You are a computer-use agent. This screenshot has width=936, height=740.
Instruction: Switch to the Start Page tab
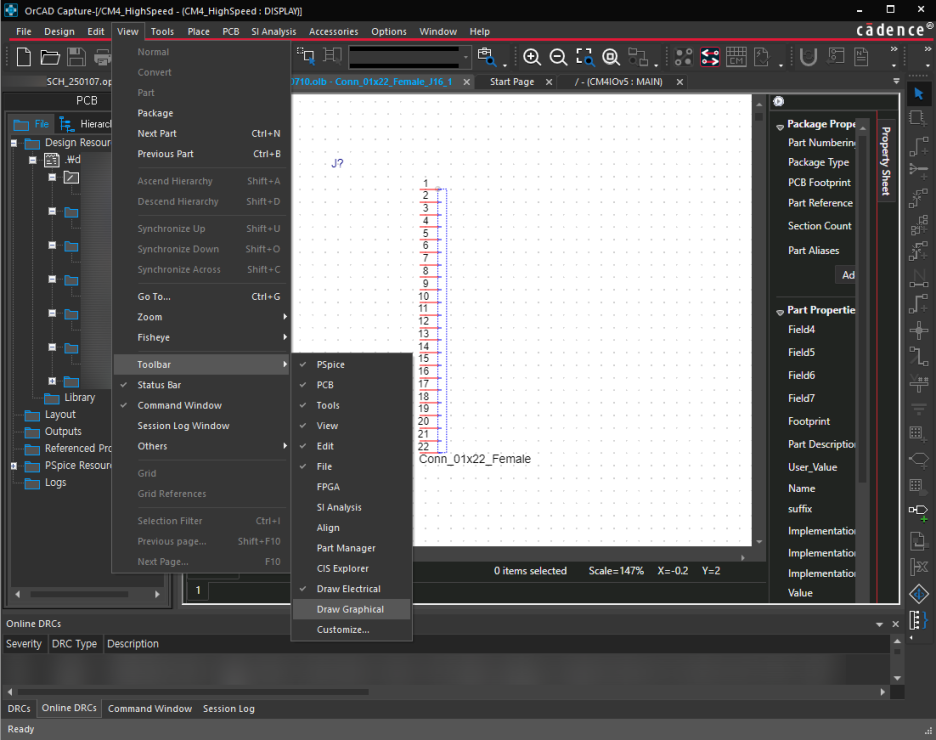[x=512, y=82]
